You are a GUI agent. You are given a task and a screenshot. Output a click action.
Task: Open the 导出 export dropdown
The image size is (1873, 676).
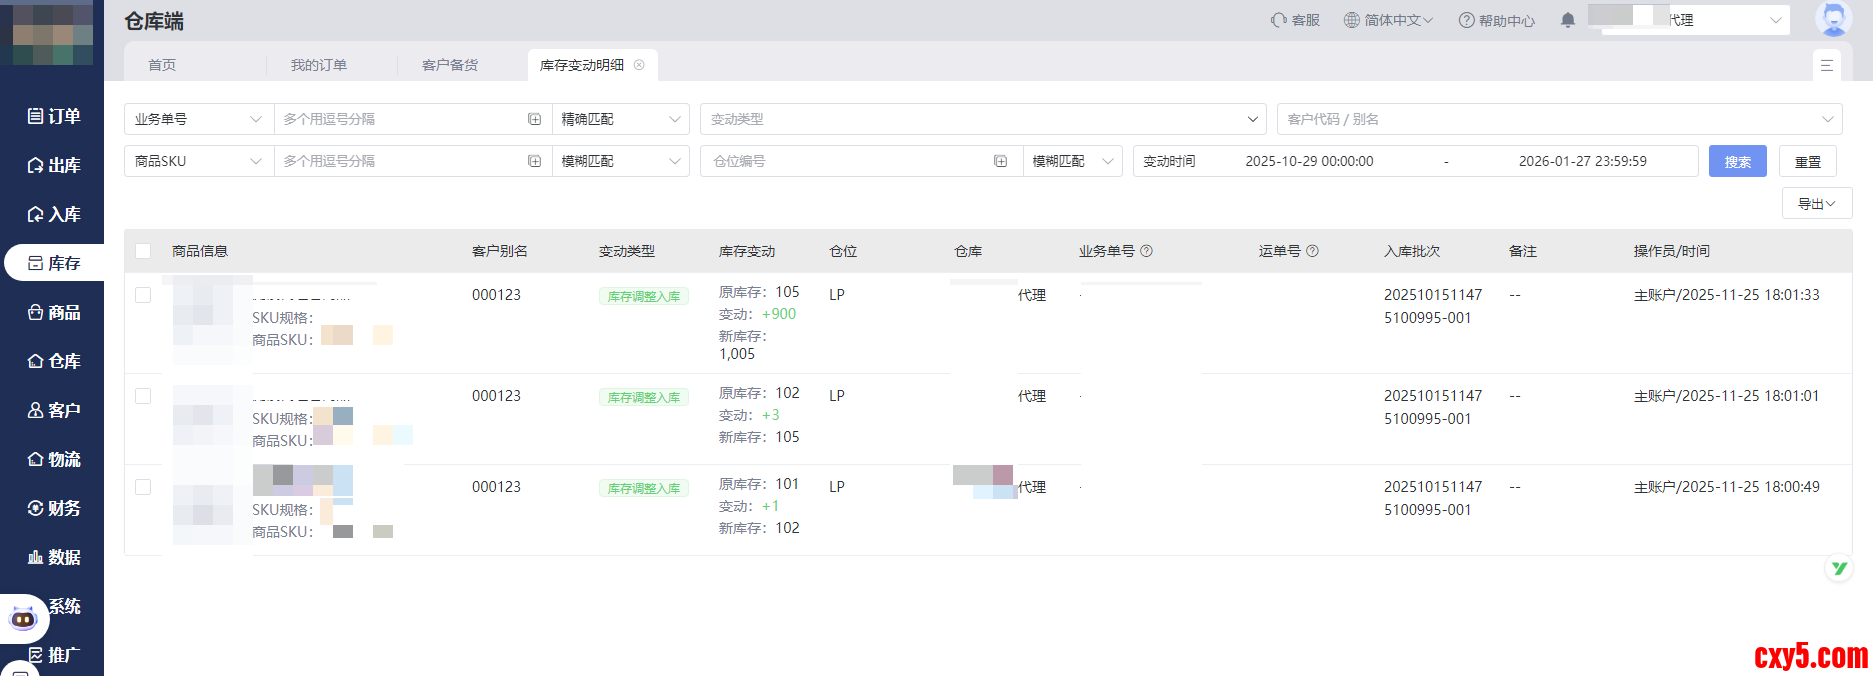click(1816, 203)
